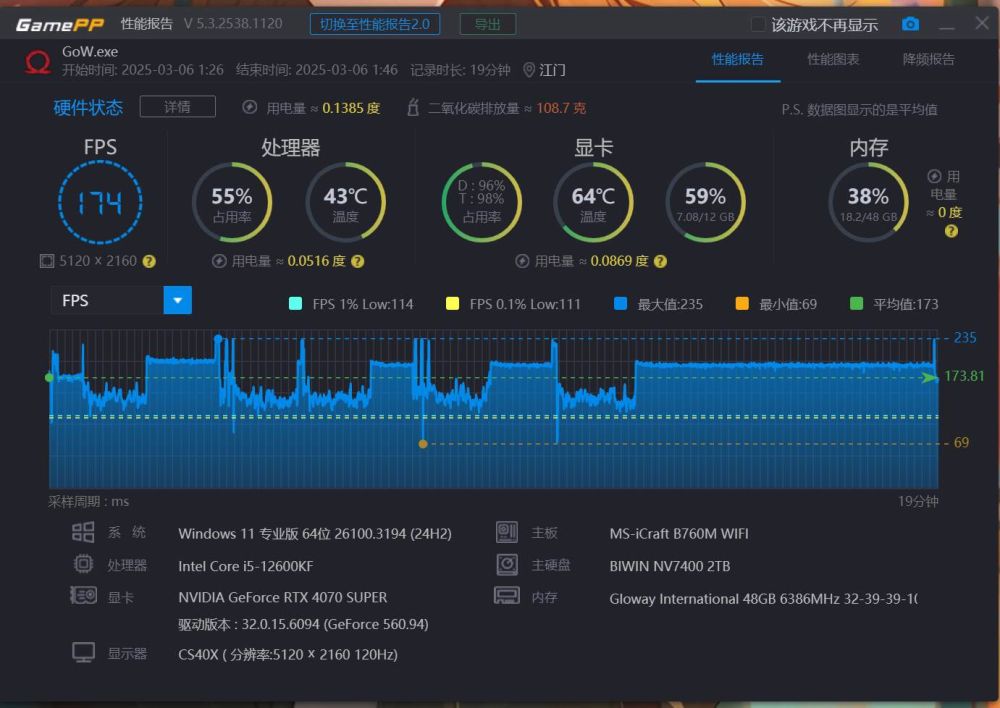Click the motherboard icon beside 主板
This screenshot has width=1000, height=708.
tap(507, 532)
